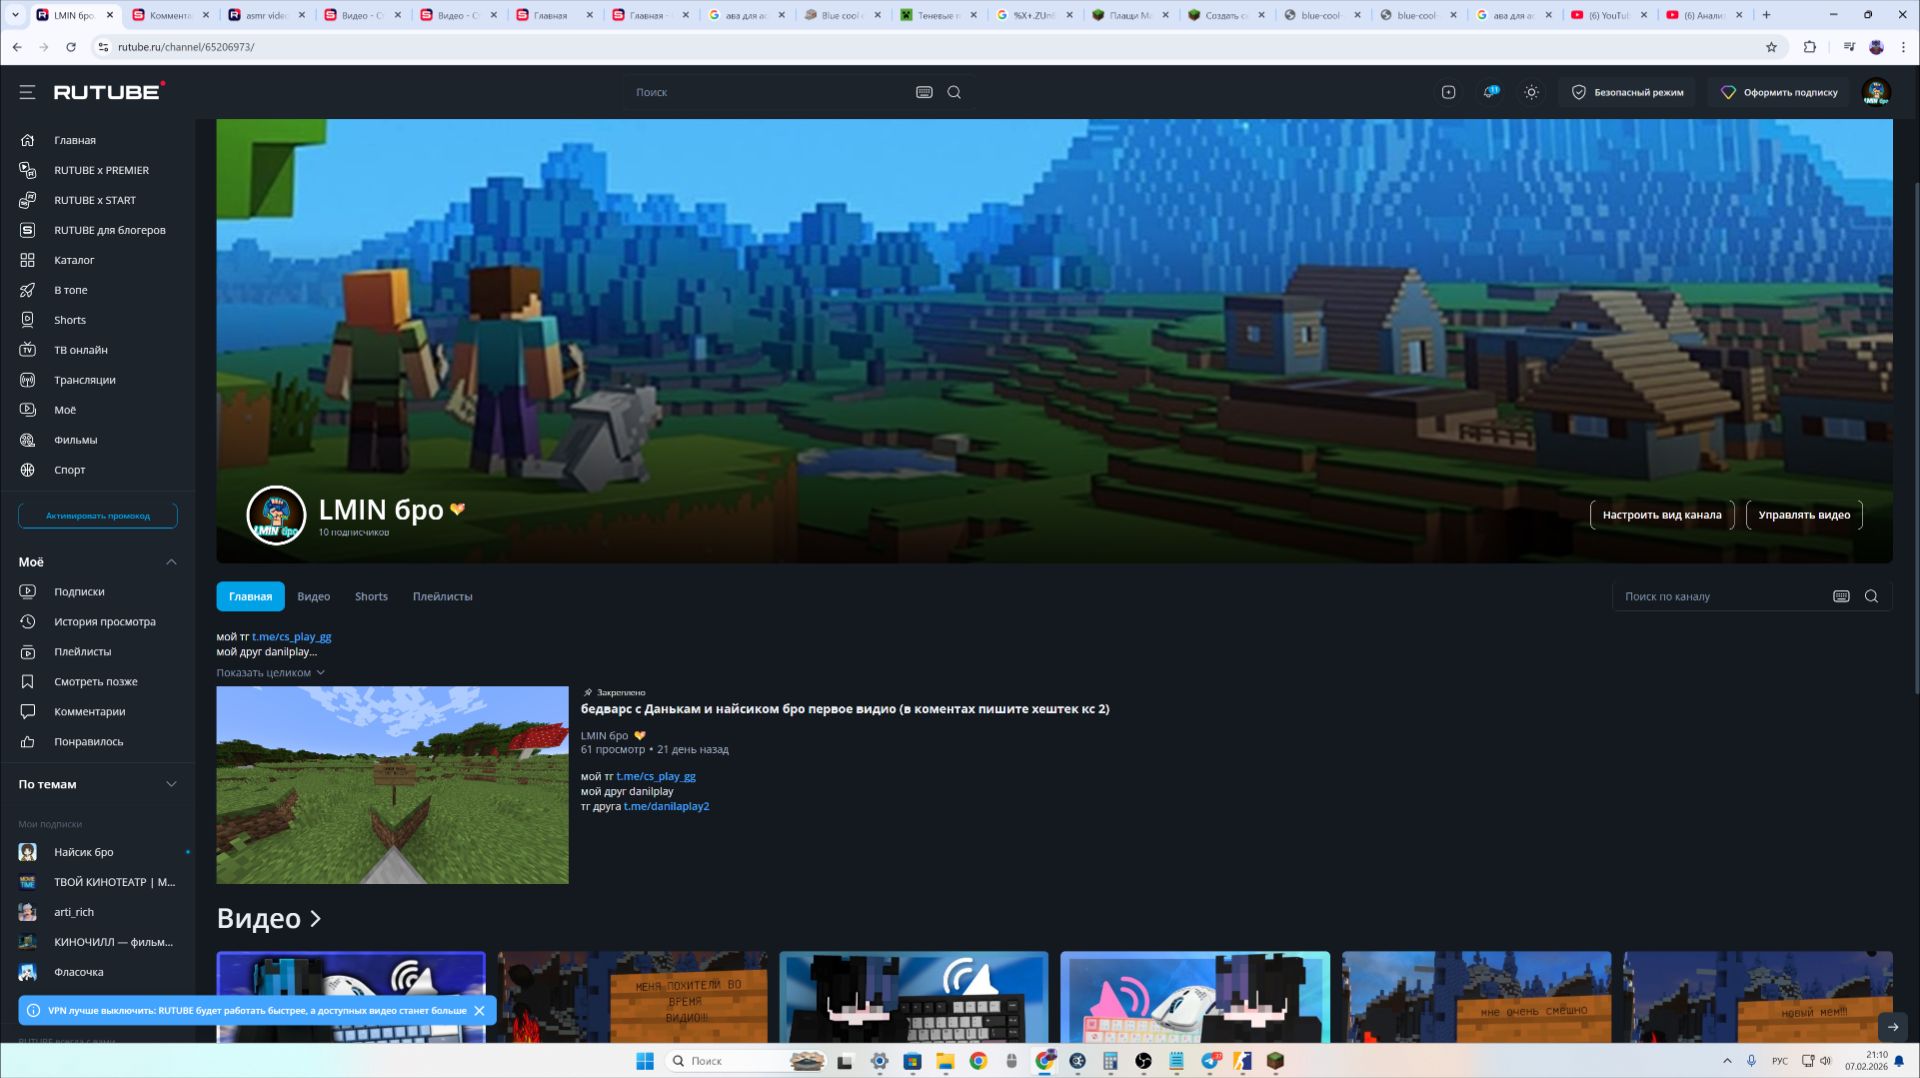The height and width of the screenshot is (1078, 1920).
Task: Bookmark this page with the star icon
Action: [x=1771, y=47]
